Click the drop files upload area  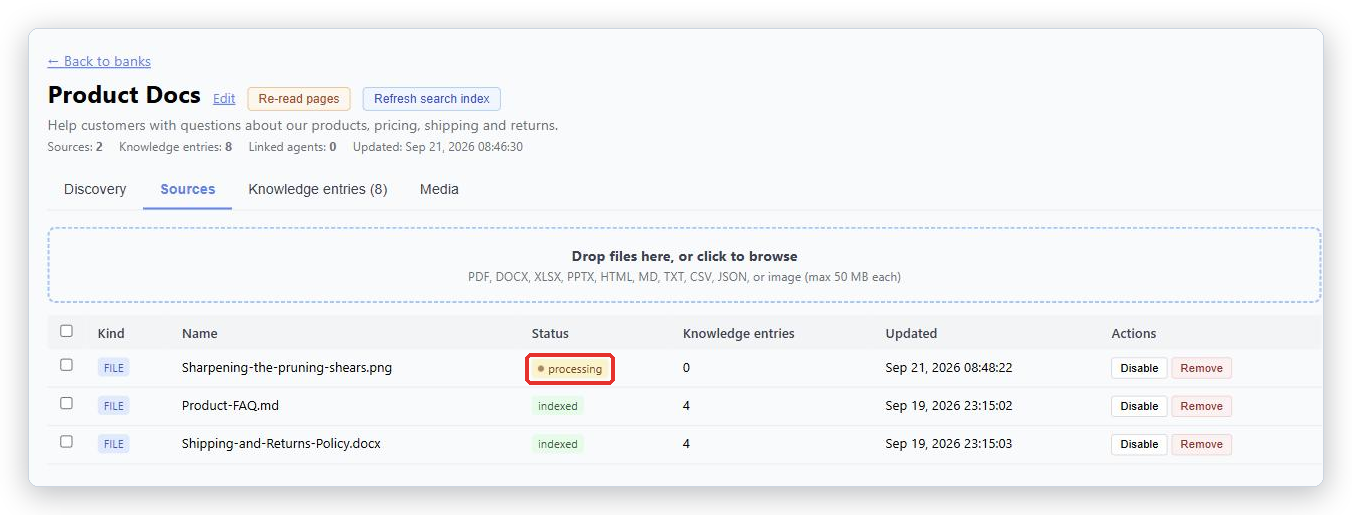coord(684,265)
